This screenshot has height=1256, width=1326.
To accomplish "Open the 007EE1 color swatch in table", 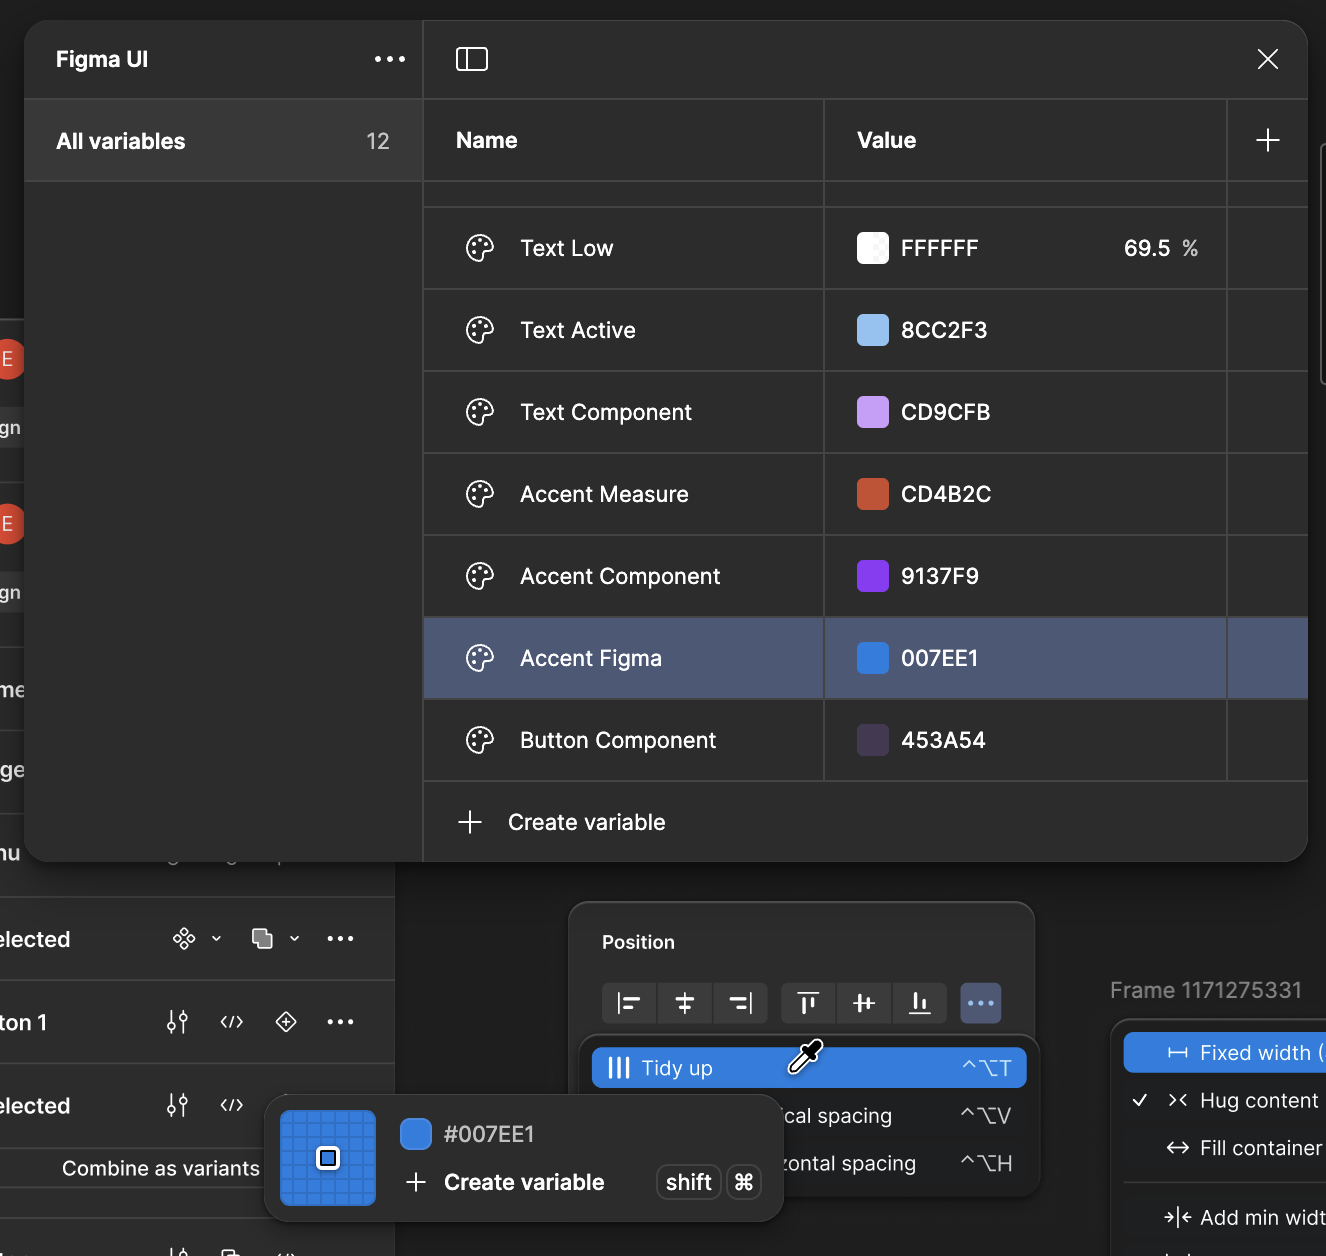I will click(x=873, y=658).
